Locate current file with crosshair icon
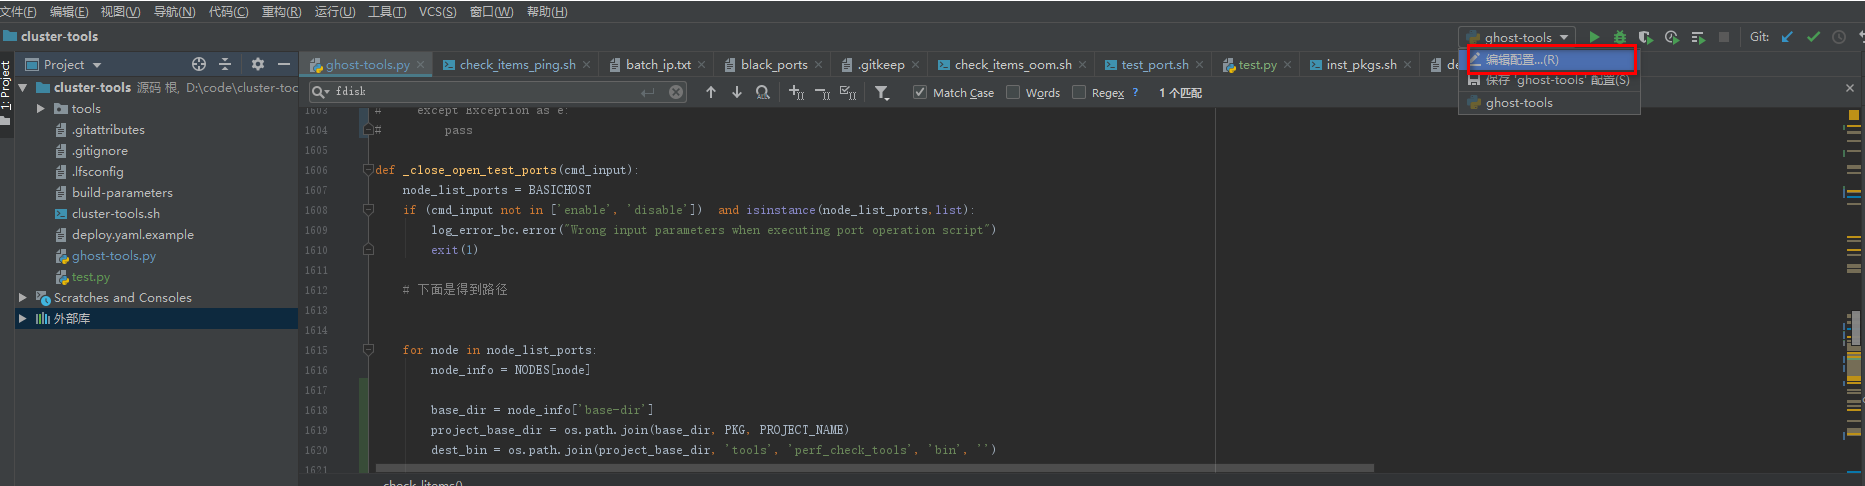The height and width of the screenshot is (486, 1865). tap(199, 64)
